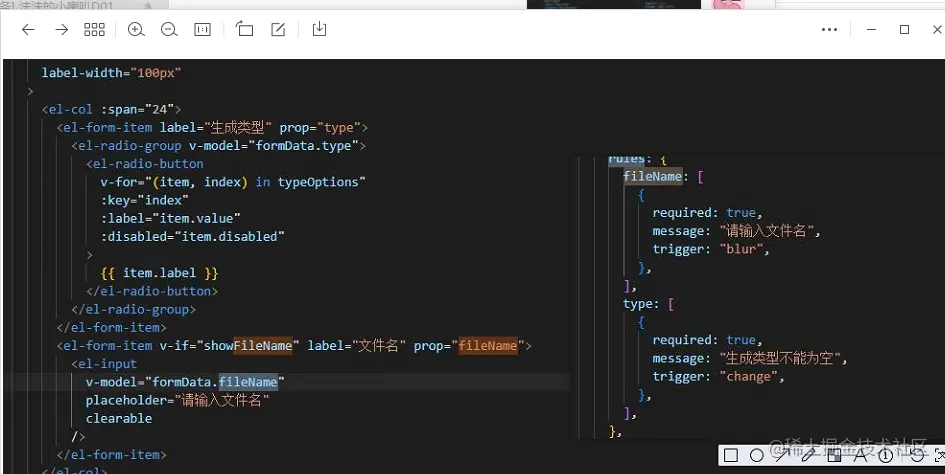Open the three-dot more options menu

point(829,30)
